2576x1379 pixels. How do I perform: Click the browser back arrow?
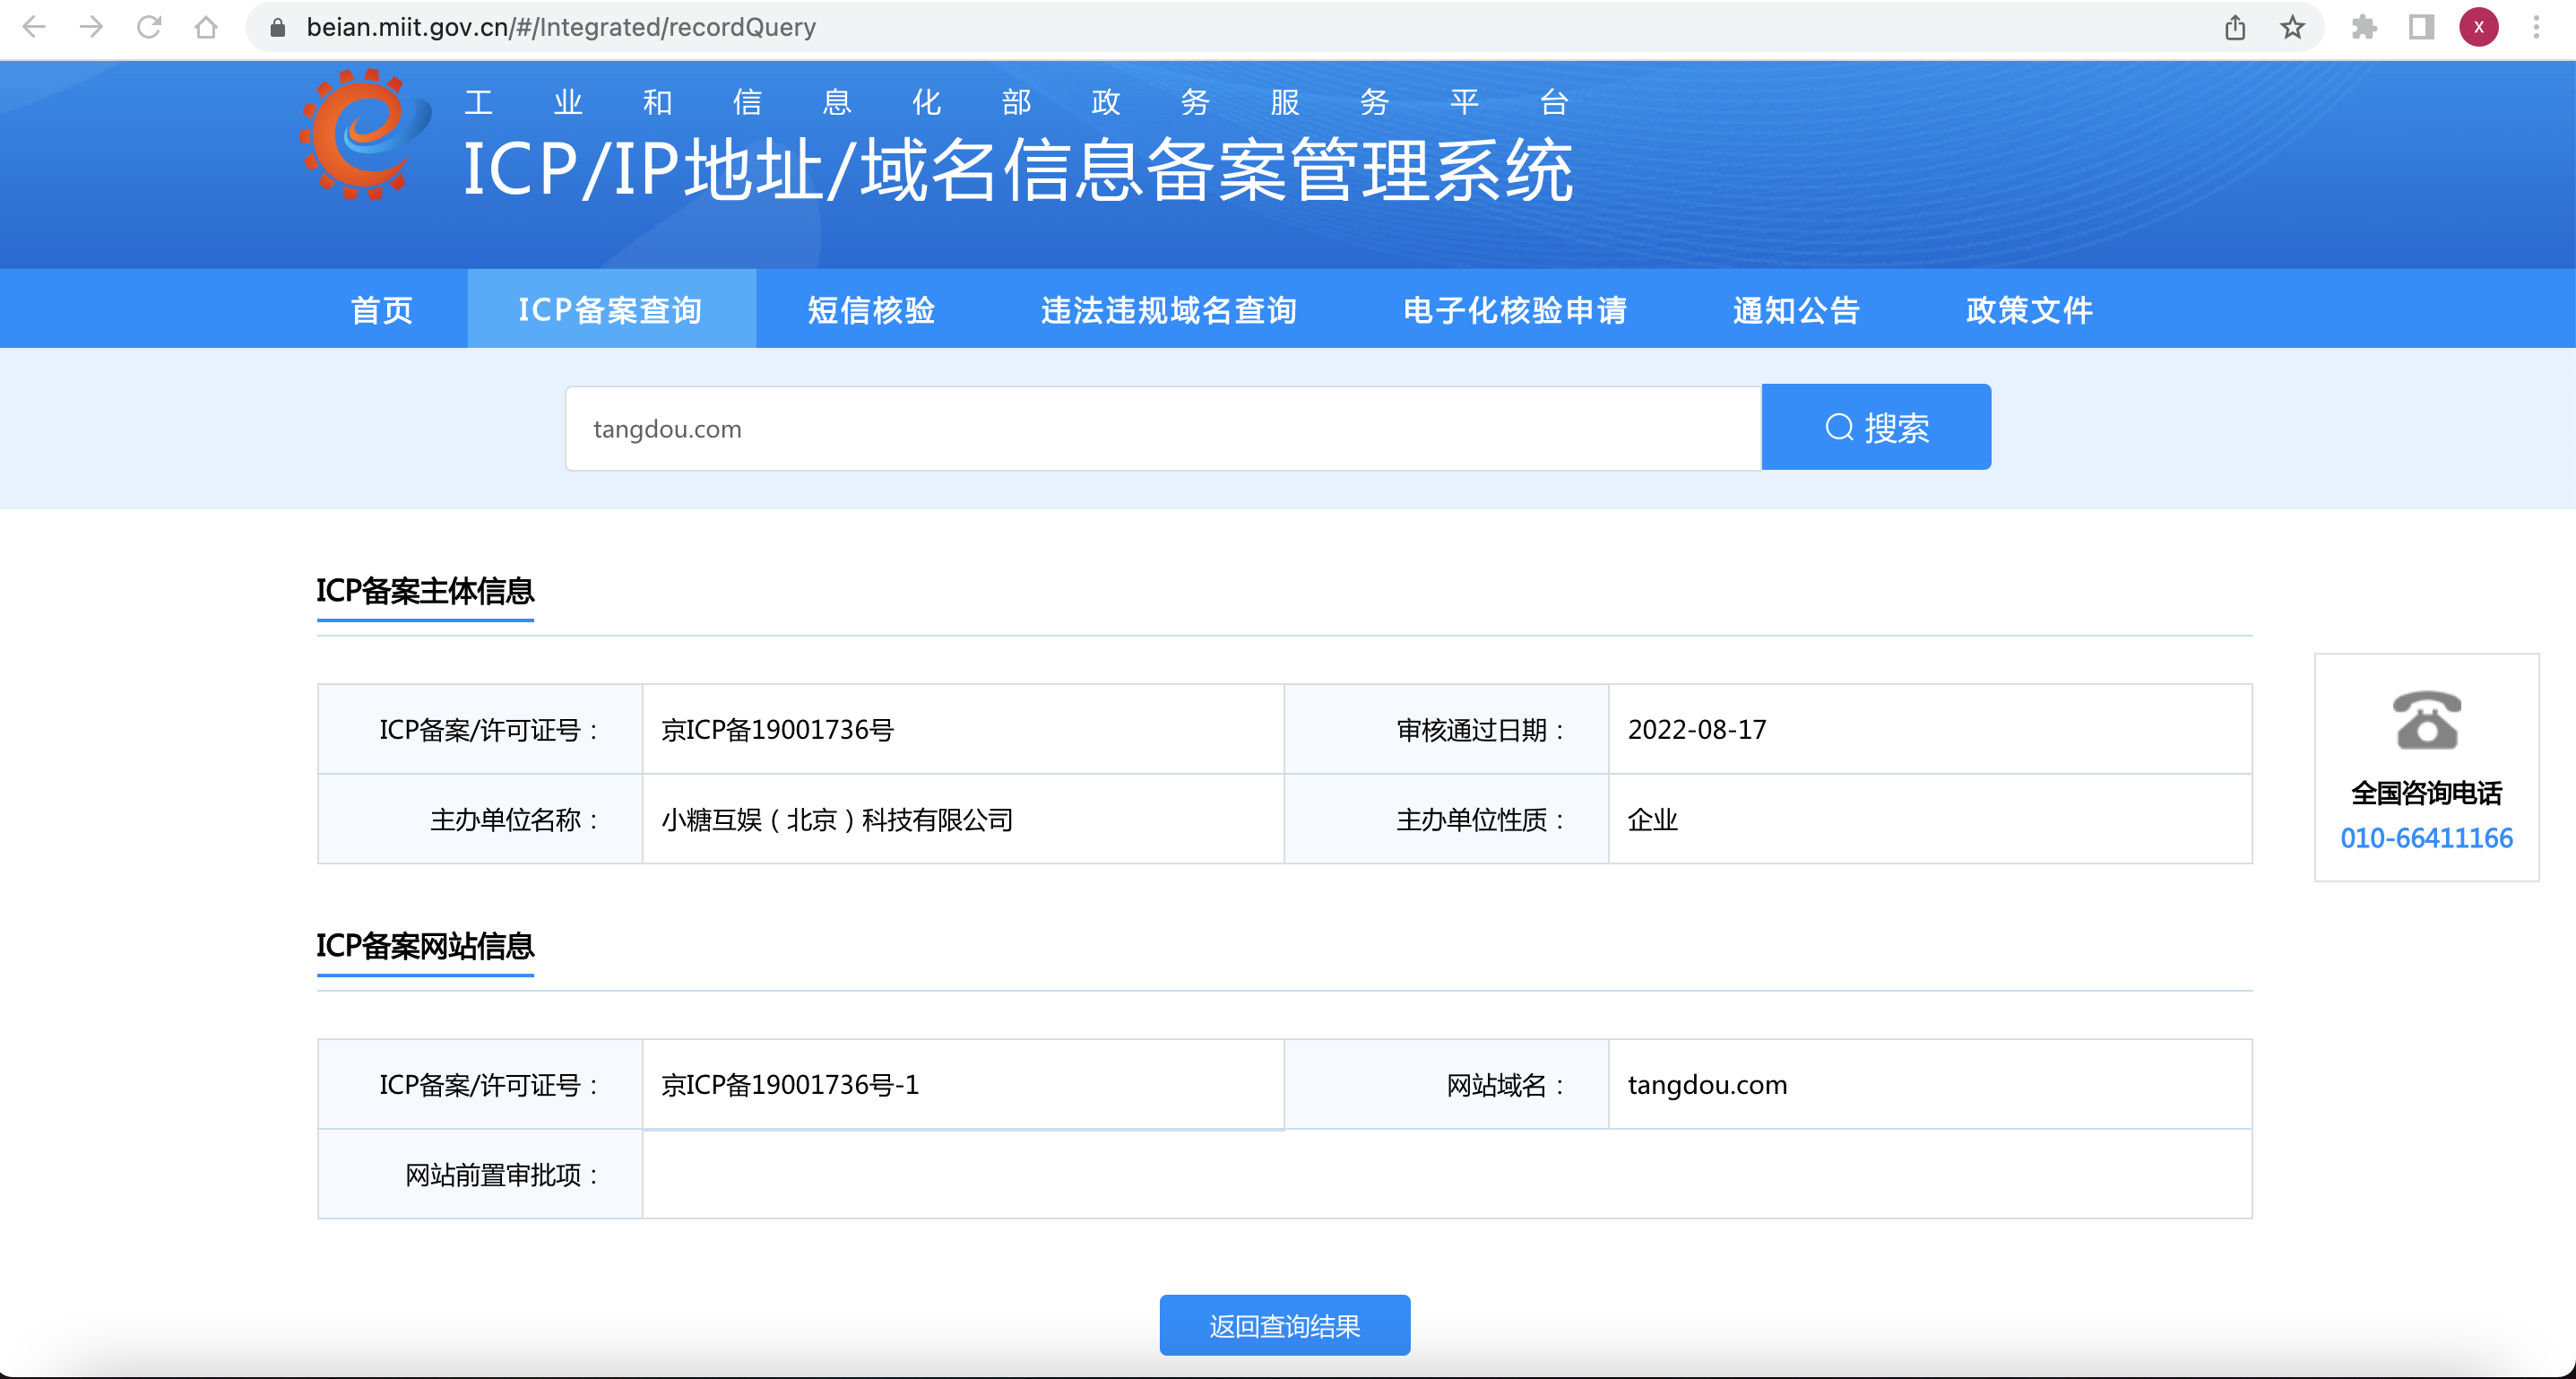point(34,27)
